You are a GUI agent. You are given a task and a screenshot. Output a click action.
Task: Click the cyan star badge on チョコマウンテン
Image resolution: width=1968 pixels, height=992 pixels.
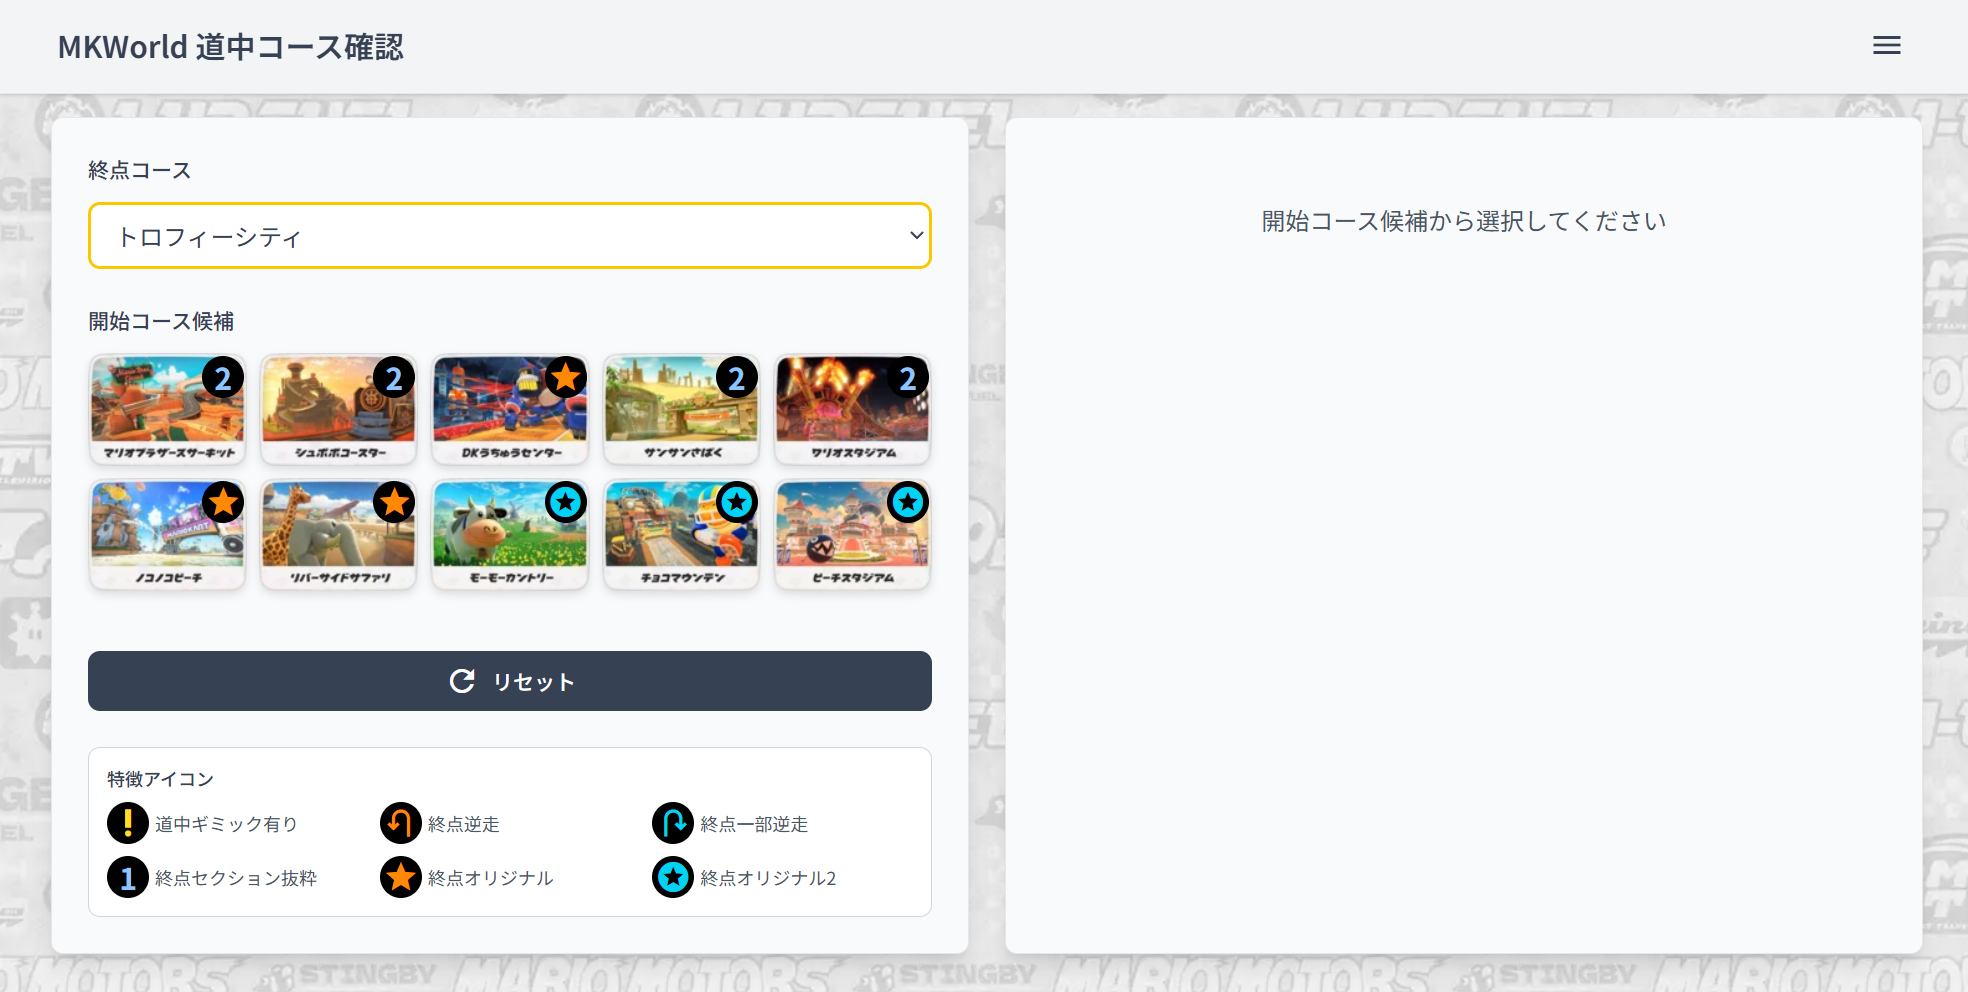[737, 502]
